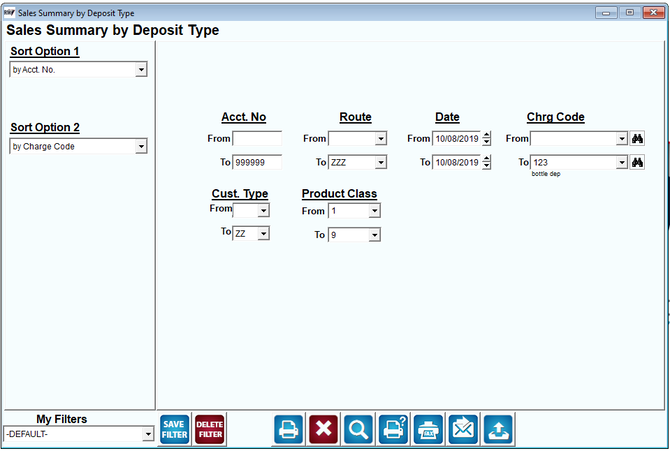Send report via fax icon
Image resolution: width=670 pixels, height=451 pixels.
point(428,429)
